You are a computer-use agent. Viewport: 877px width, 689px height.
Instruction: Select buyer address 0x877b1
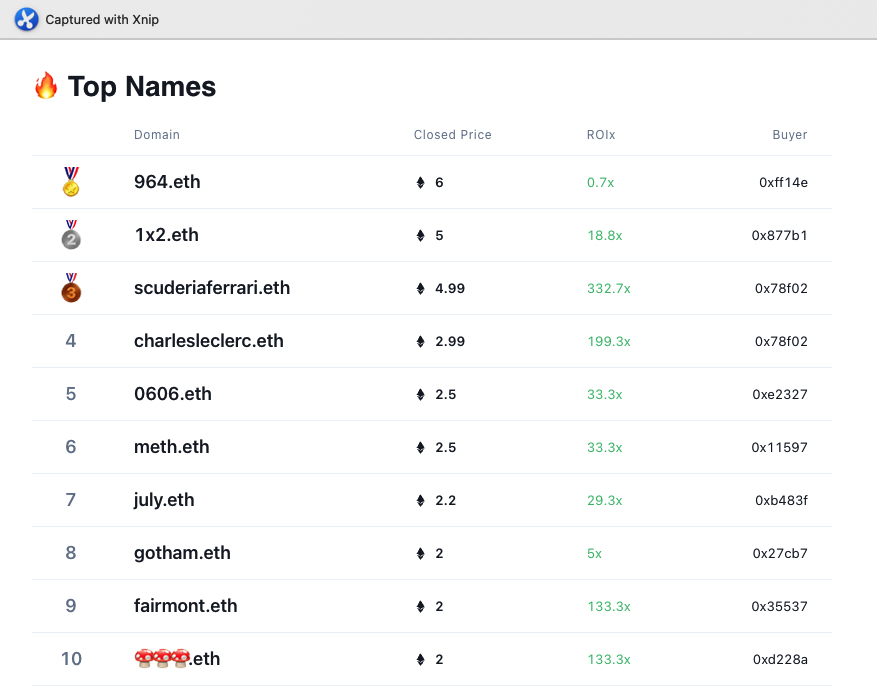point(780,235)
